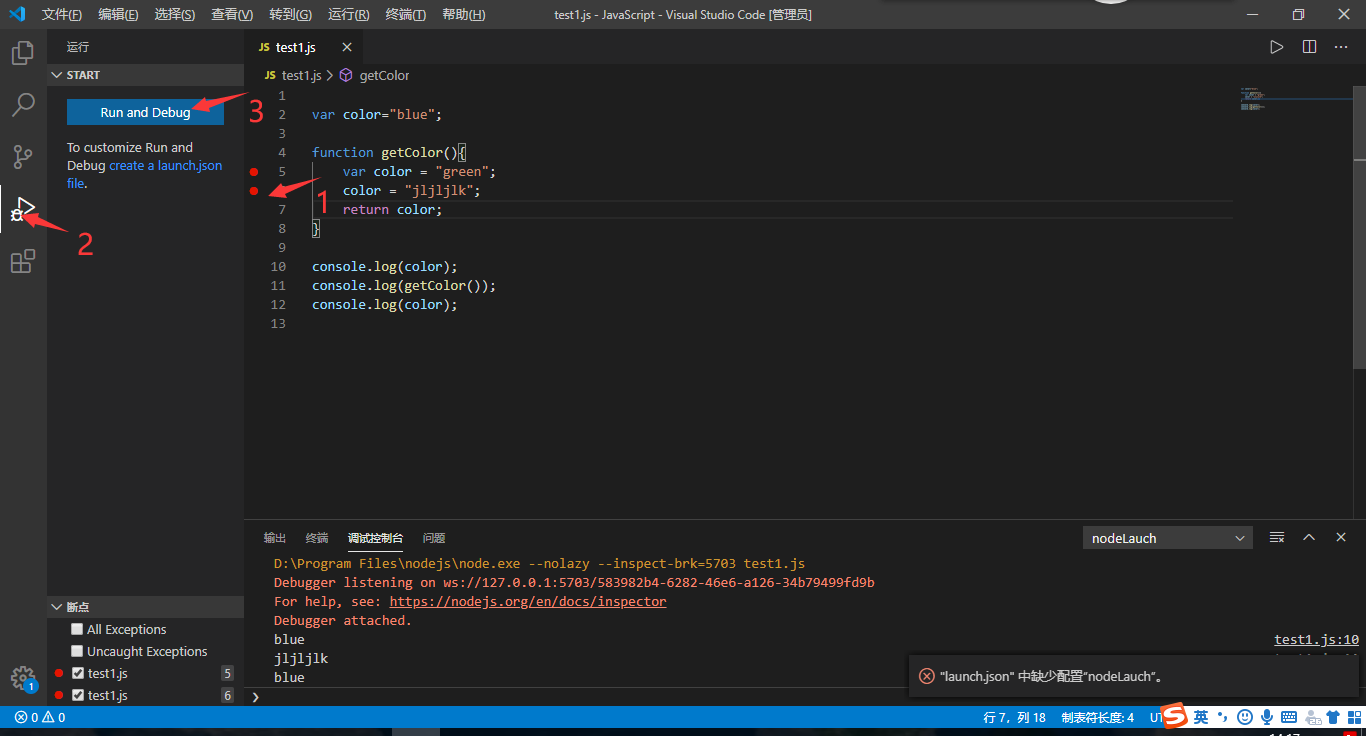Click the Sogou emoji smiley icon
This screenshot has width=1366, height=736.
[1245, 717]
